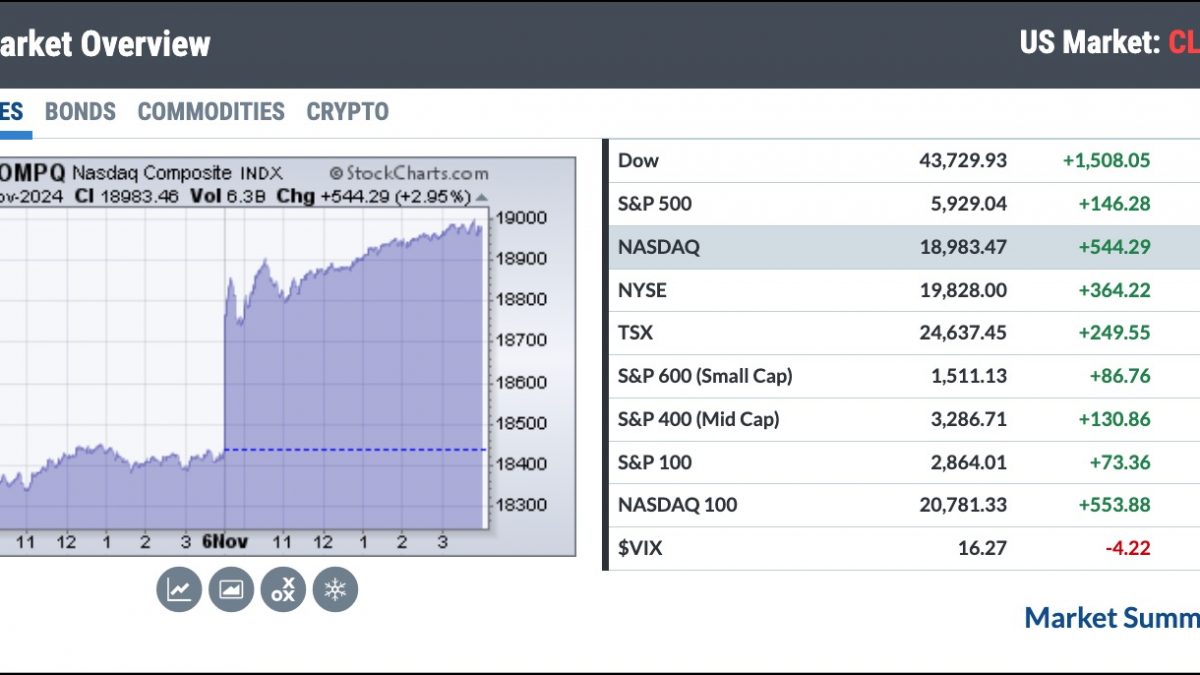Click the NYSE change +364.22

click(x=1115, y=290)
